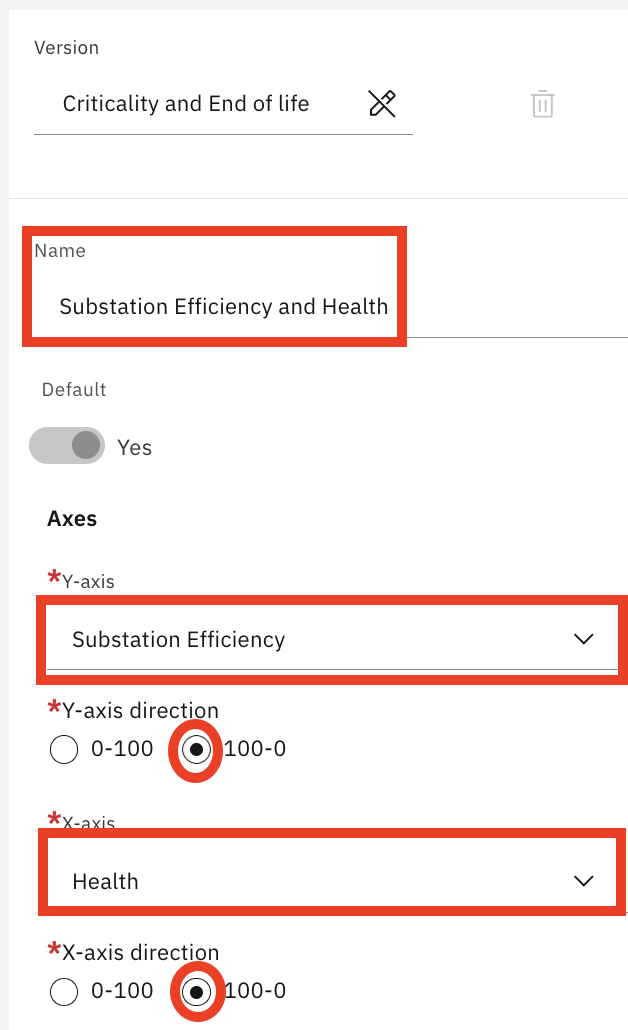Image resolution: width=628 pixels, height=1030 pixels.
Task: Click the Yes label beside Default toggle
Action: click(135, 448)
